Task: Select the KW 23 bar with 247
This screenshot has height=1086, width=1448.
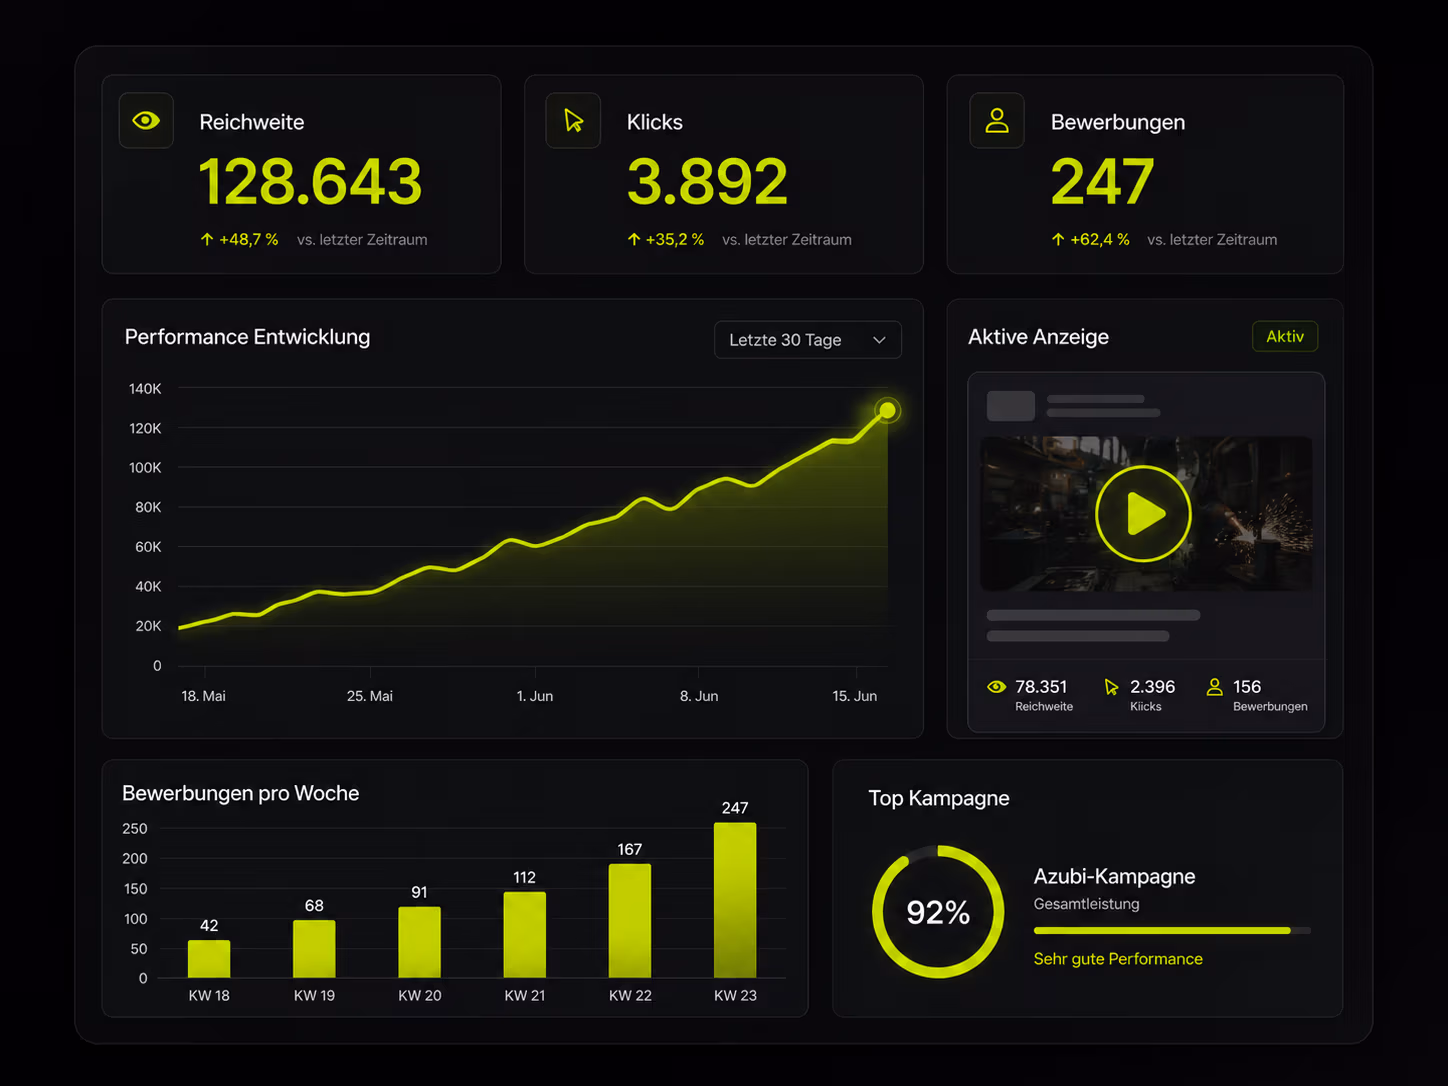Action: point(735,900)
